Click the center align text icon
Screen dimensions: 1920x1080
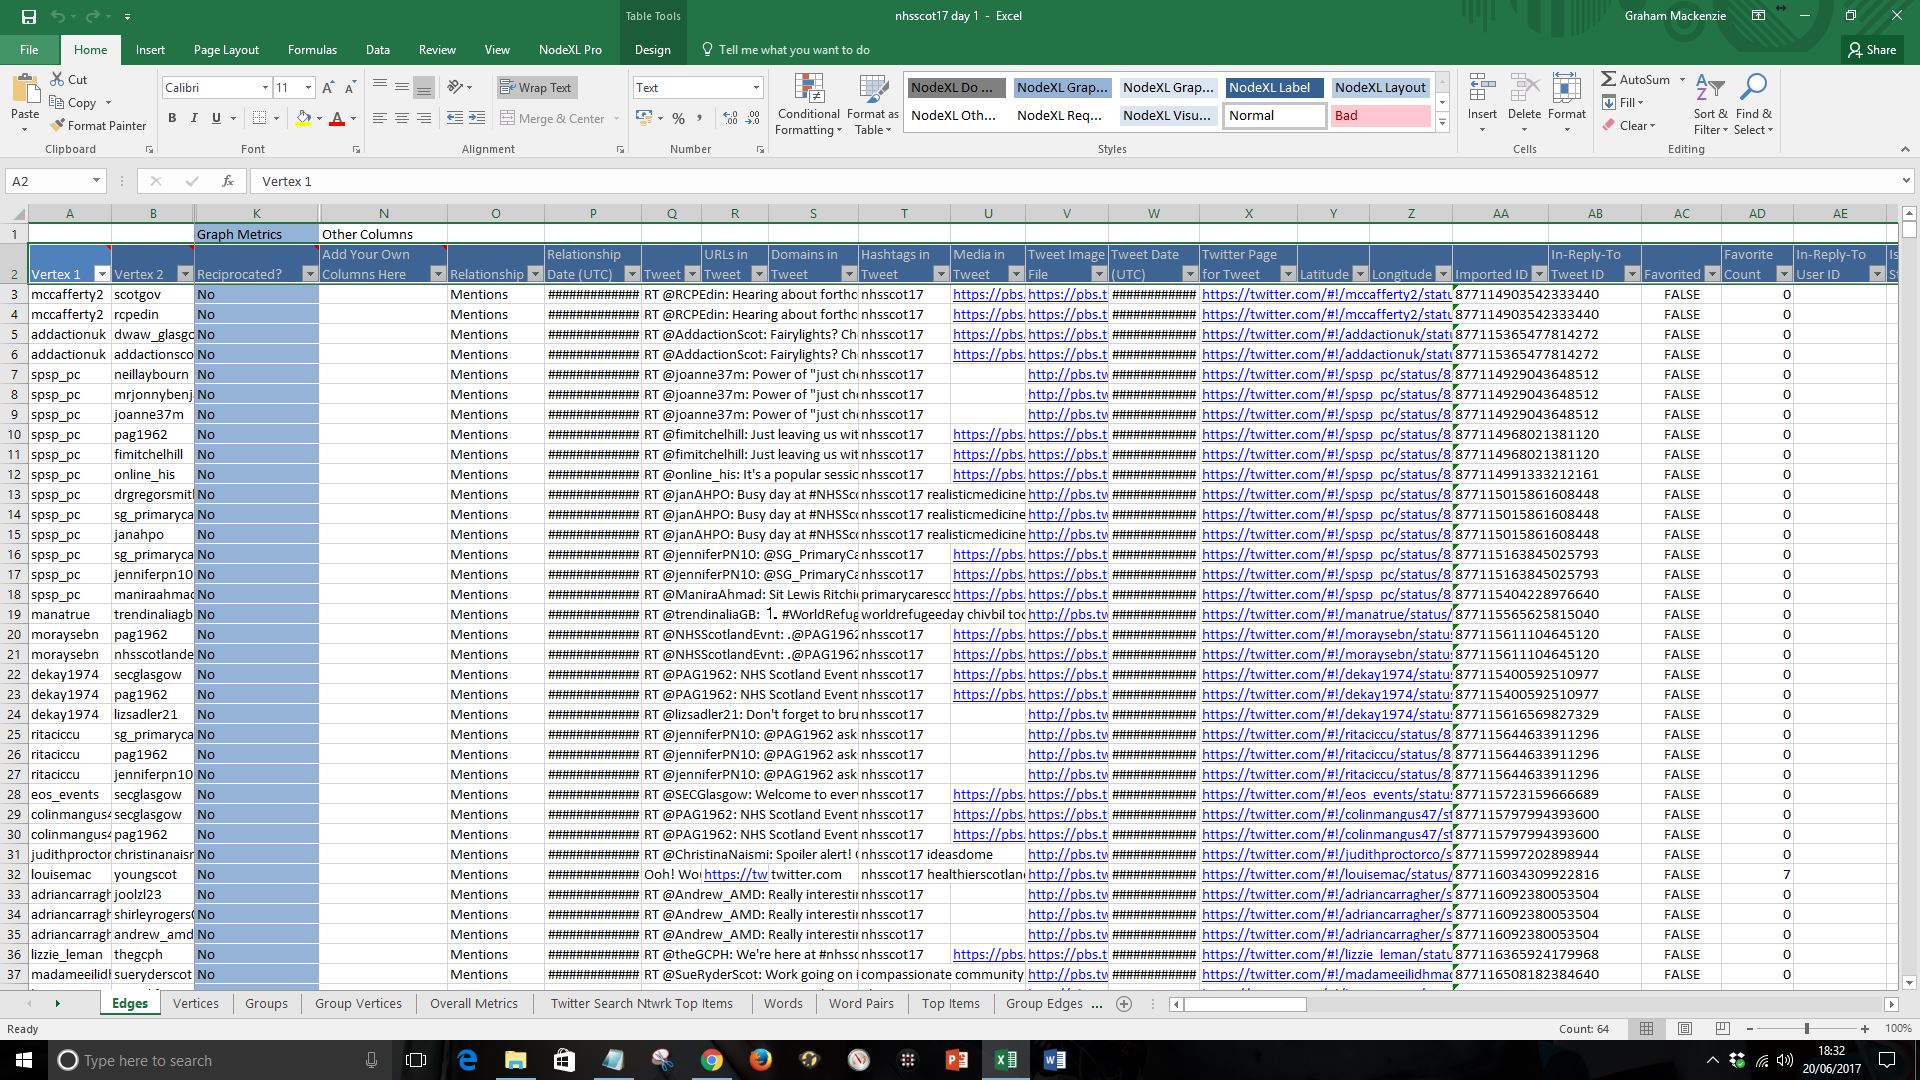coord(402,118)
